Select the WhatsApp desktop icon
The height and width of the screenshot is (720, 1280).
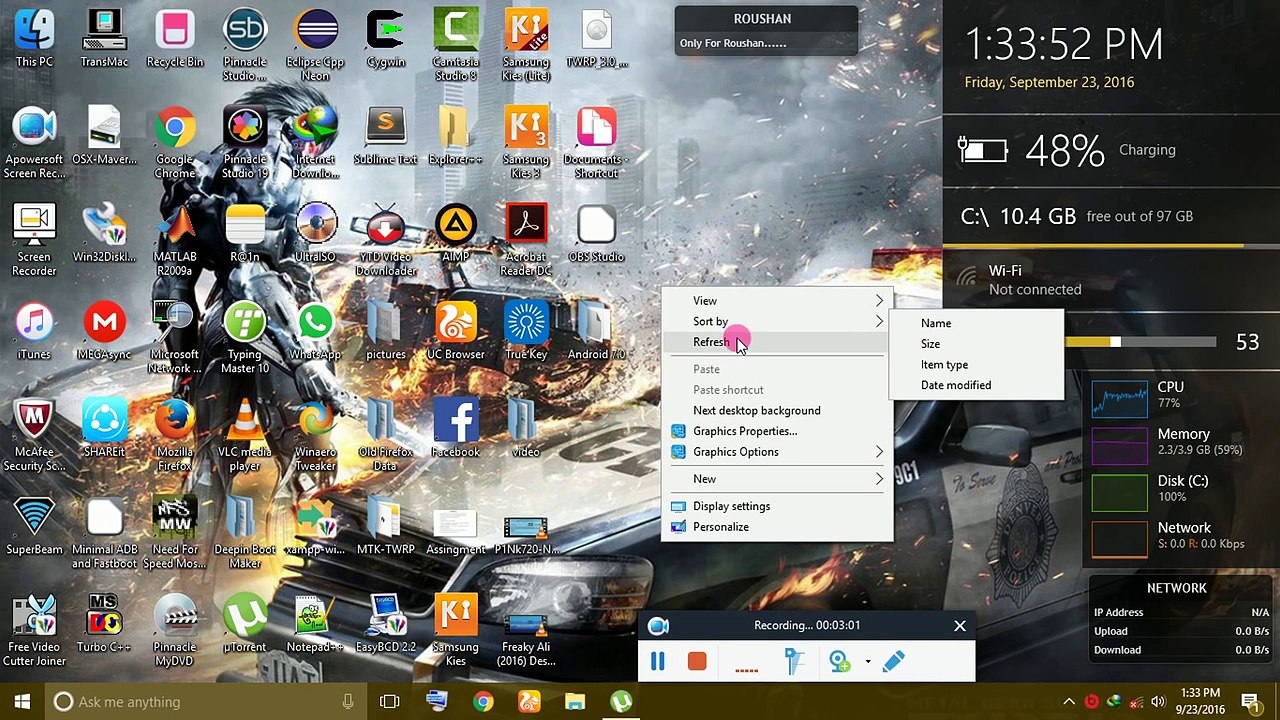pyautogui.click(x=315, y=332)
